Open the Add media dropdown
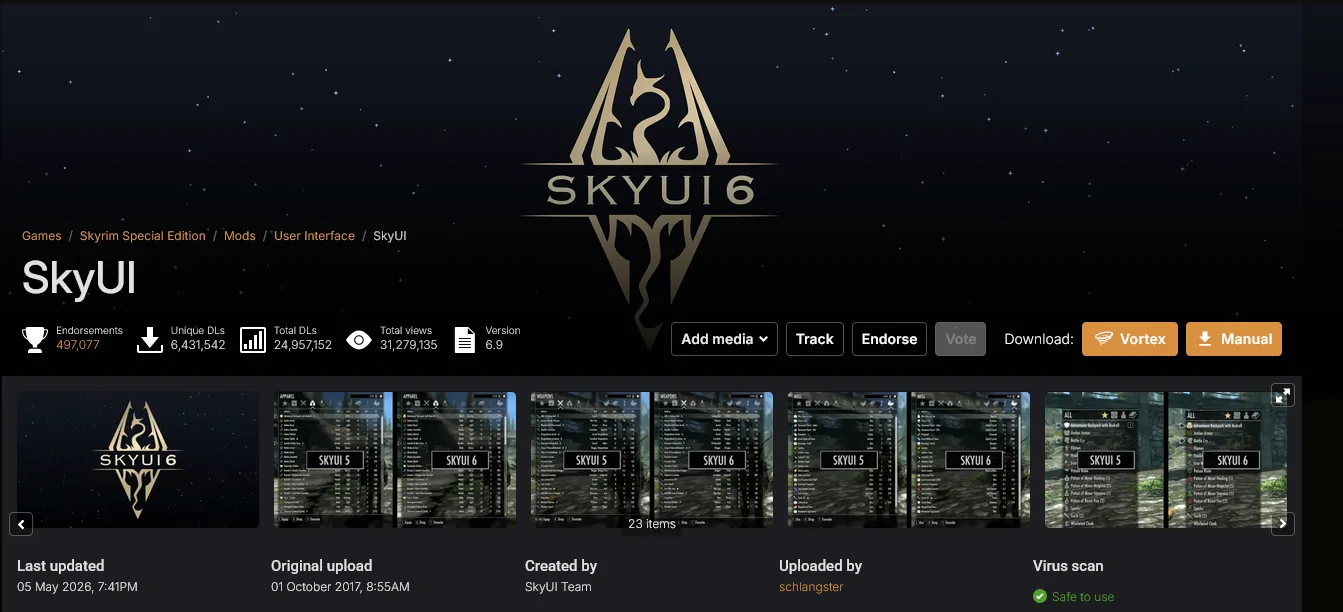Viewport: 1343px width, 612px height. tap(724, 339)
